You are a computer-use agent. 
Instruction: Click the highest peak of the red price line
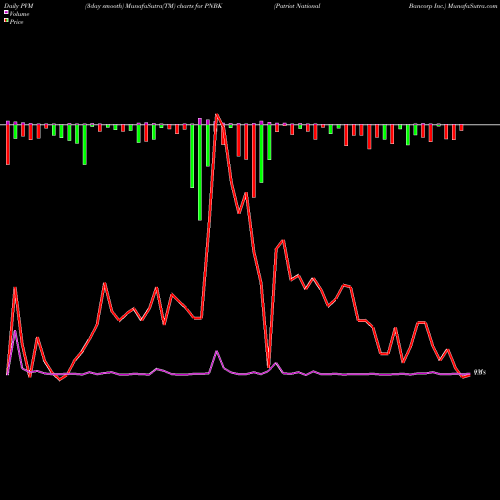point(217,115)
